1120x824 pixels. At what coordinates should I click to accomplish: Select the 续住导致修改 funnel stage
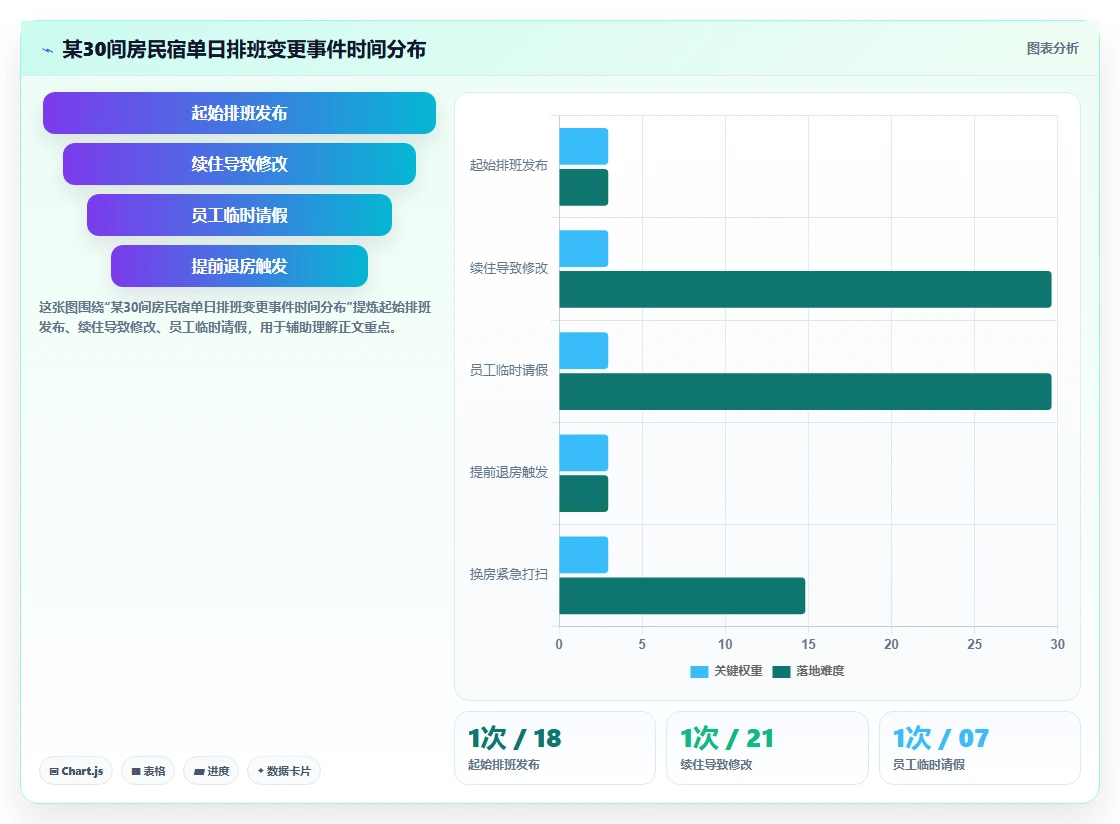pos(239,164)
